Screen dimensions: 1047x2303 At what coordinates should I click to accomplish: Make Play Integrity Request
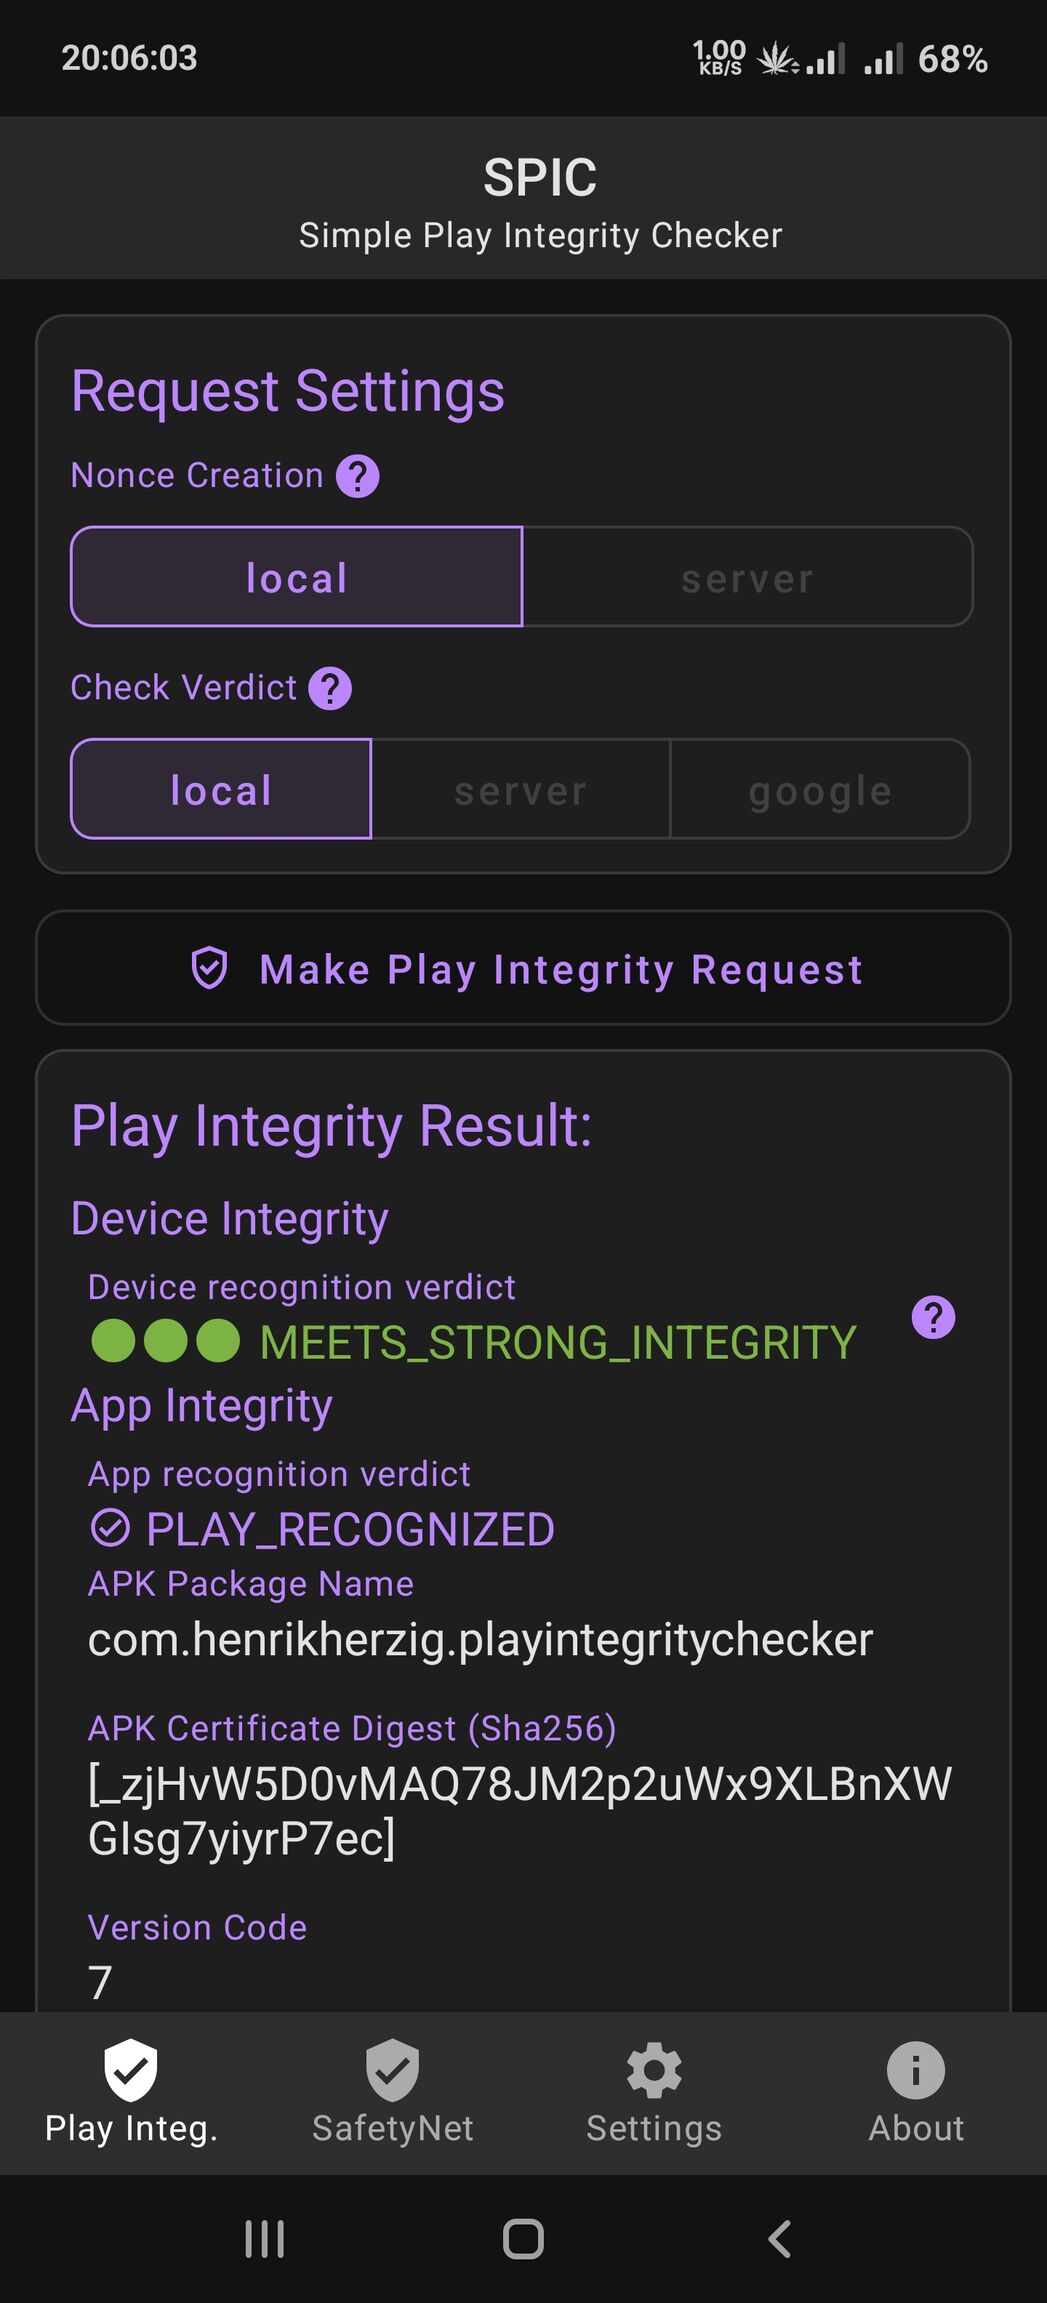coord(523,968)
